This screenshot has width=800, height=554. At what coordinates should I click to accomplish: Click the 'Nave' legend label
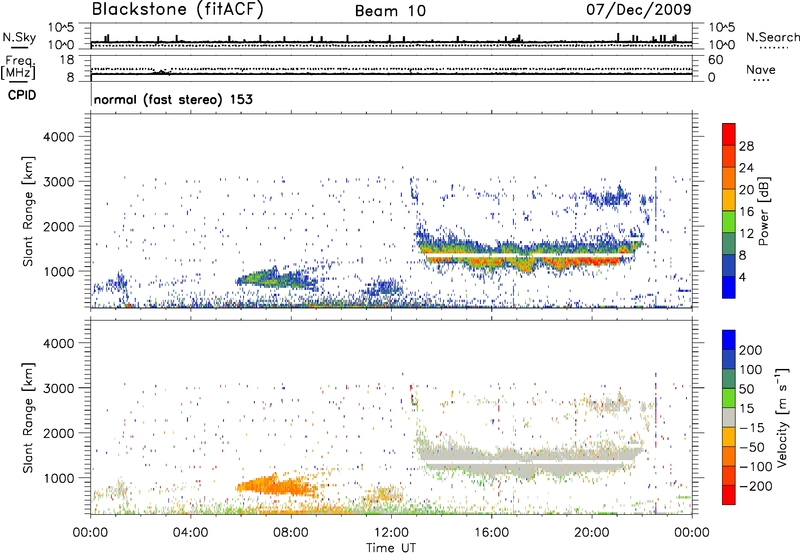click(x=761, y=69)
